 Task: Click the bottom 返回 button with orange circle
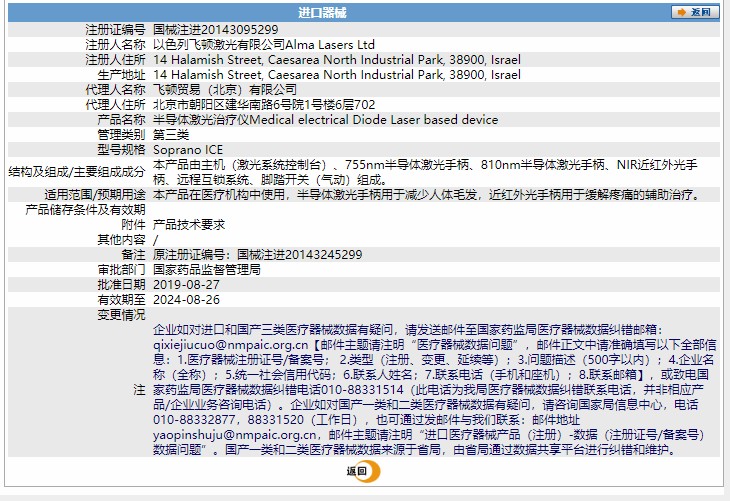(x=363, y=471)
